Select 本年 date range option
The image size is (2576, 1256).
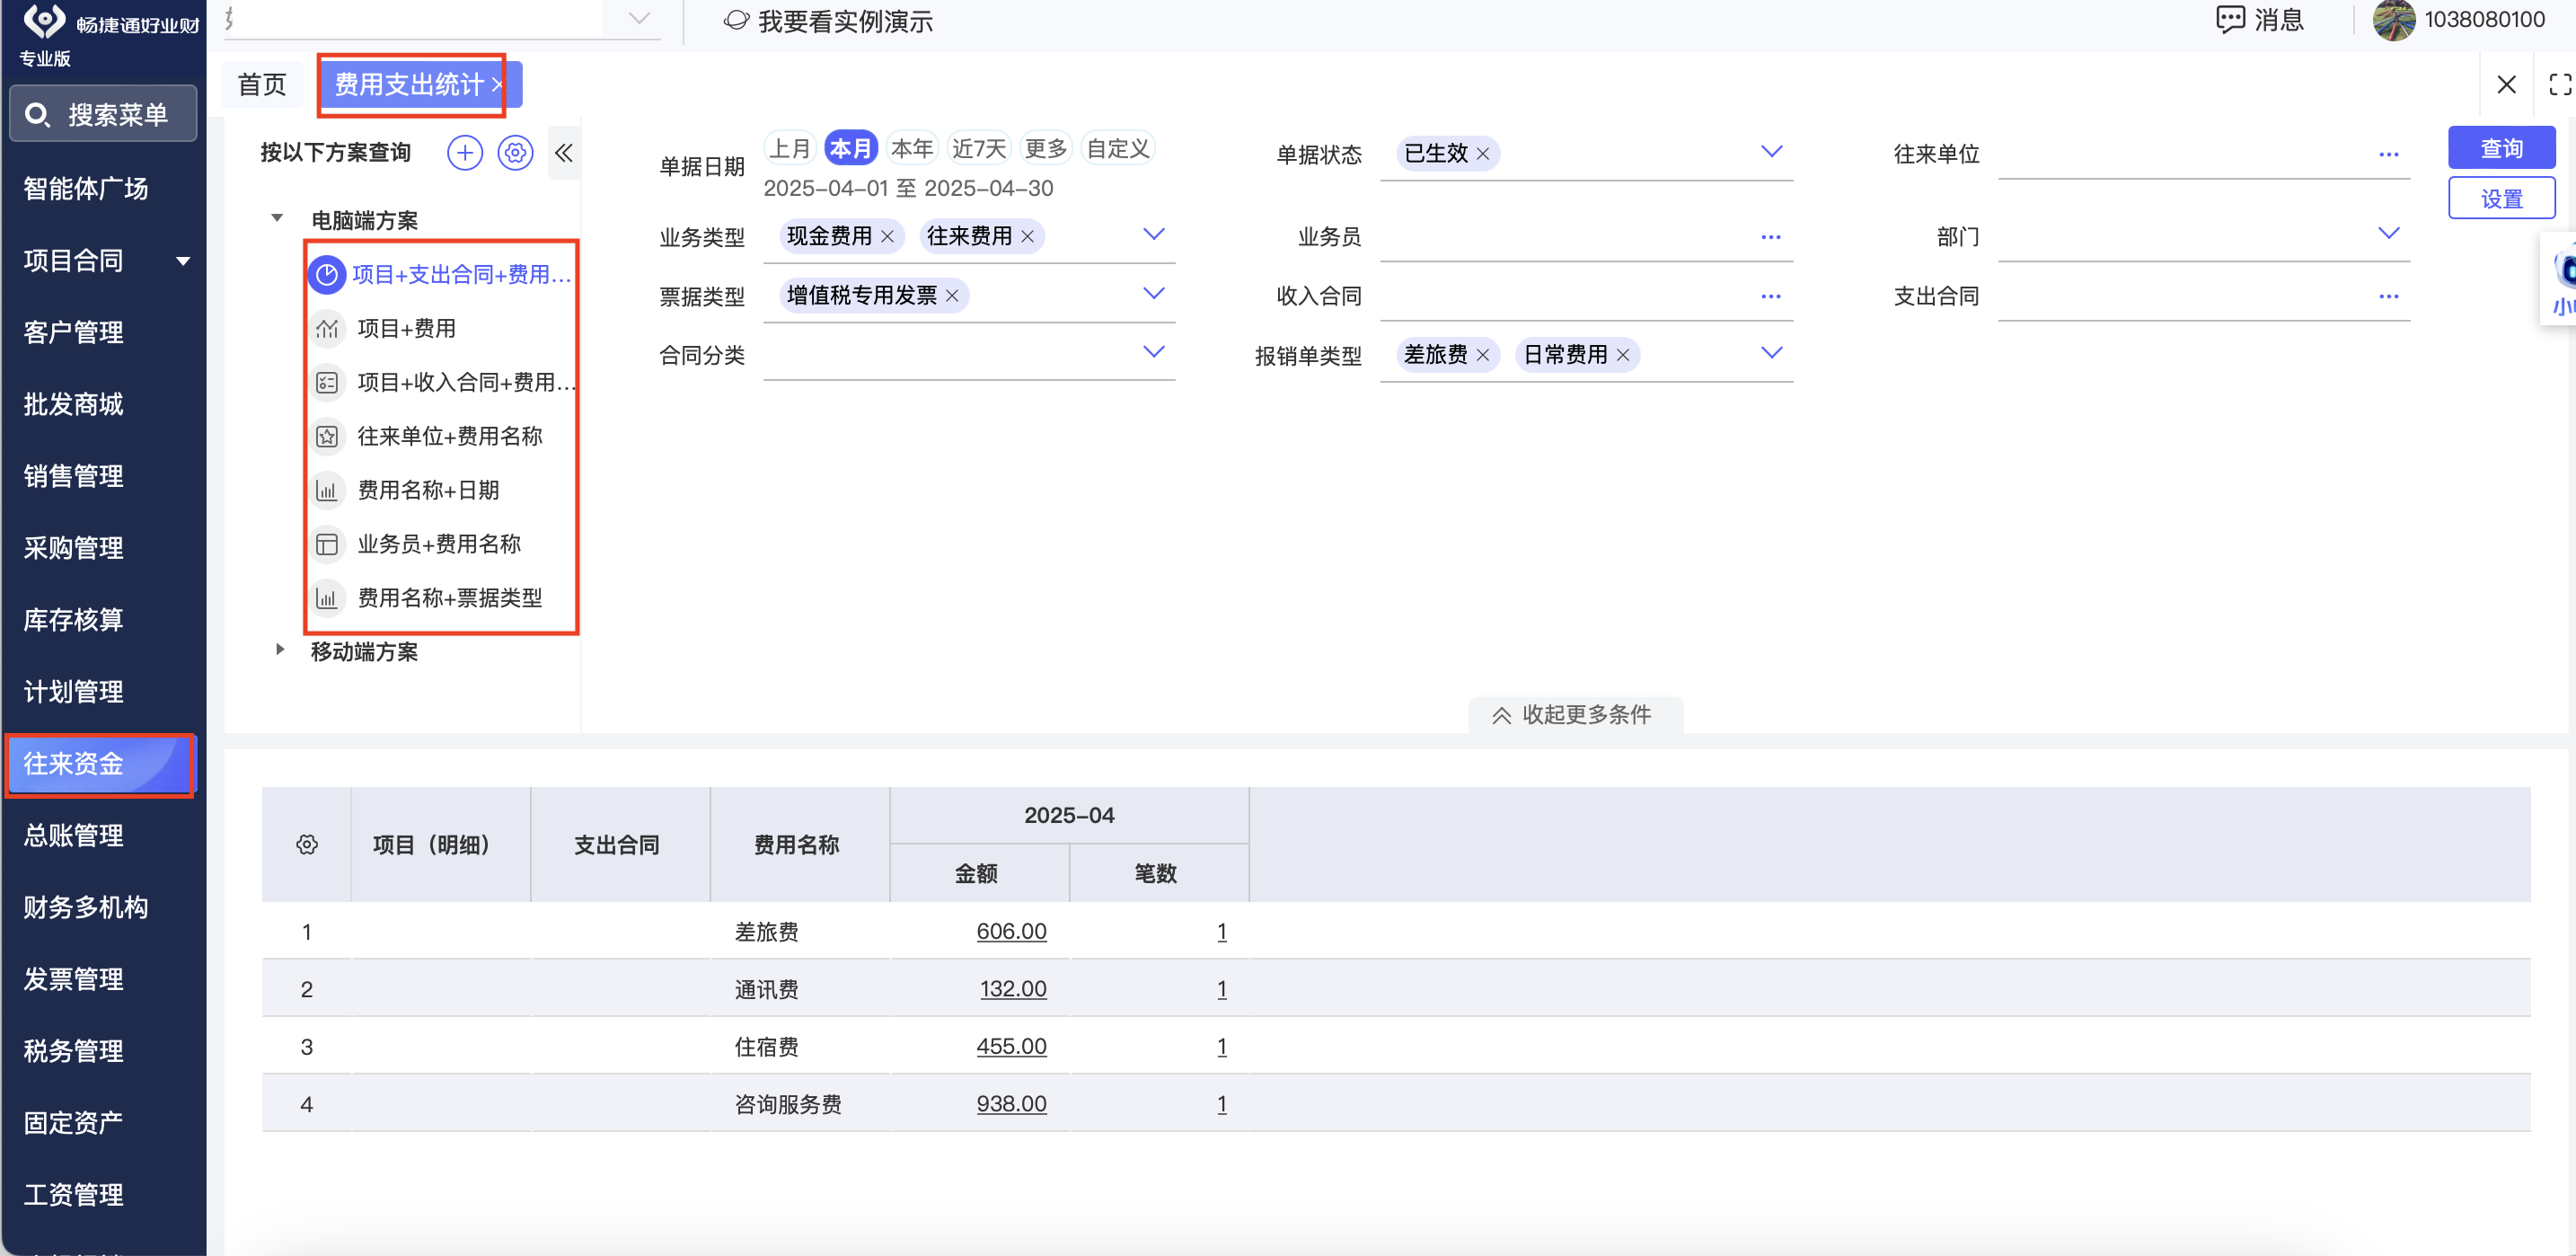coord(911,148)
